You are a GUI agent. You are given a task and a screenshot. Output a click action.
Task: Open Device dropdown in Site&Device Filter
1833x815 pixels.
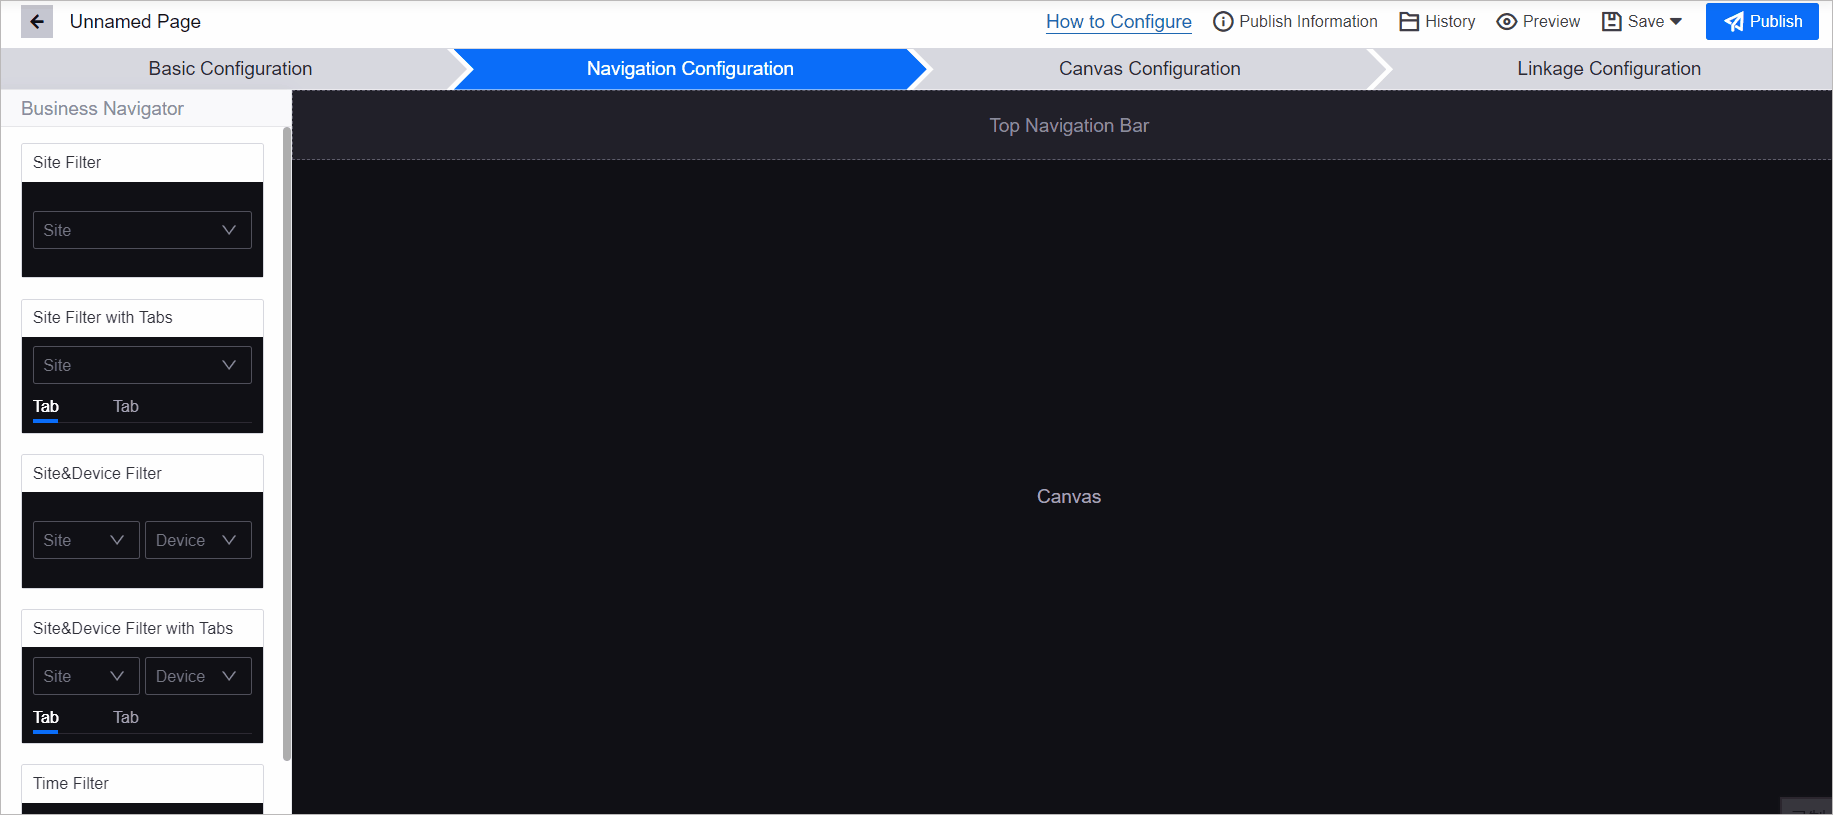198,540
